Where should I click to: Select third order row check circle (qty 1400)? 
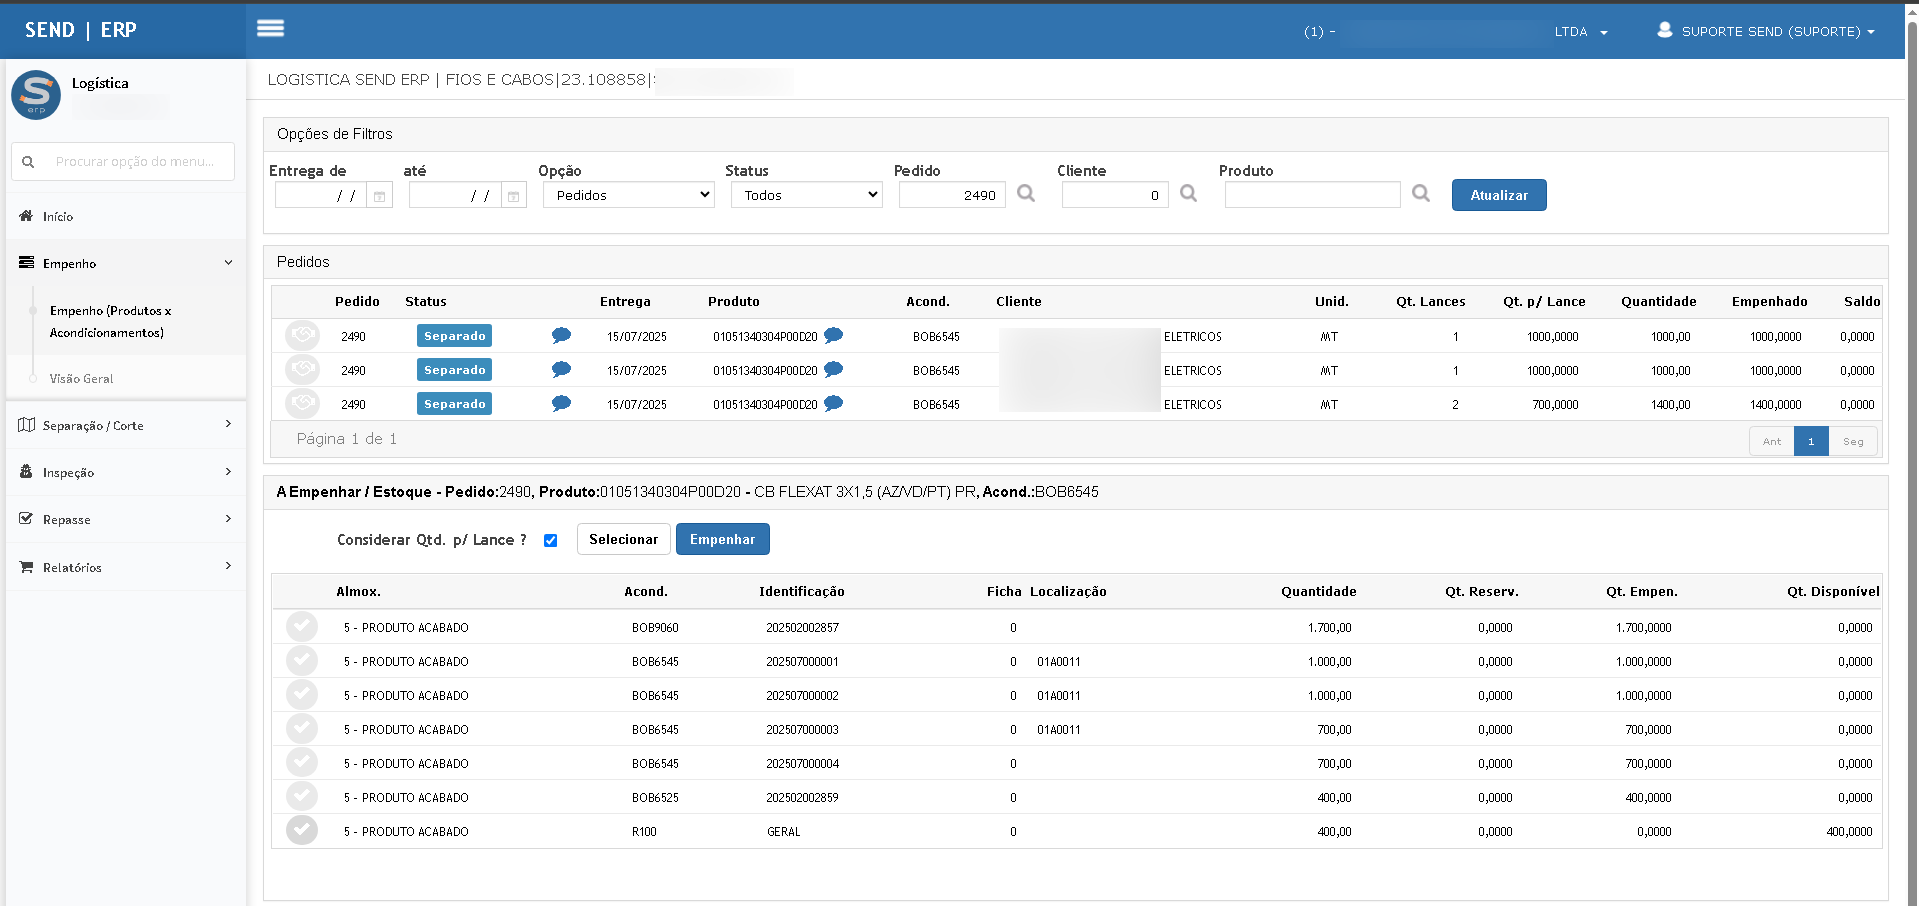pyautogui.click(x=302, y=404)
